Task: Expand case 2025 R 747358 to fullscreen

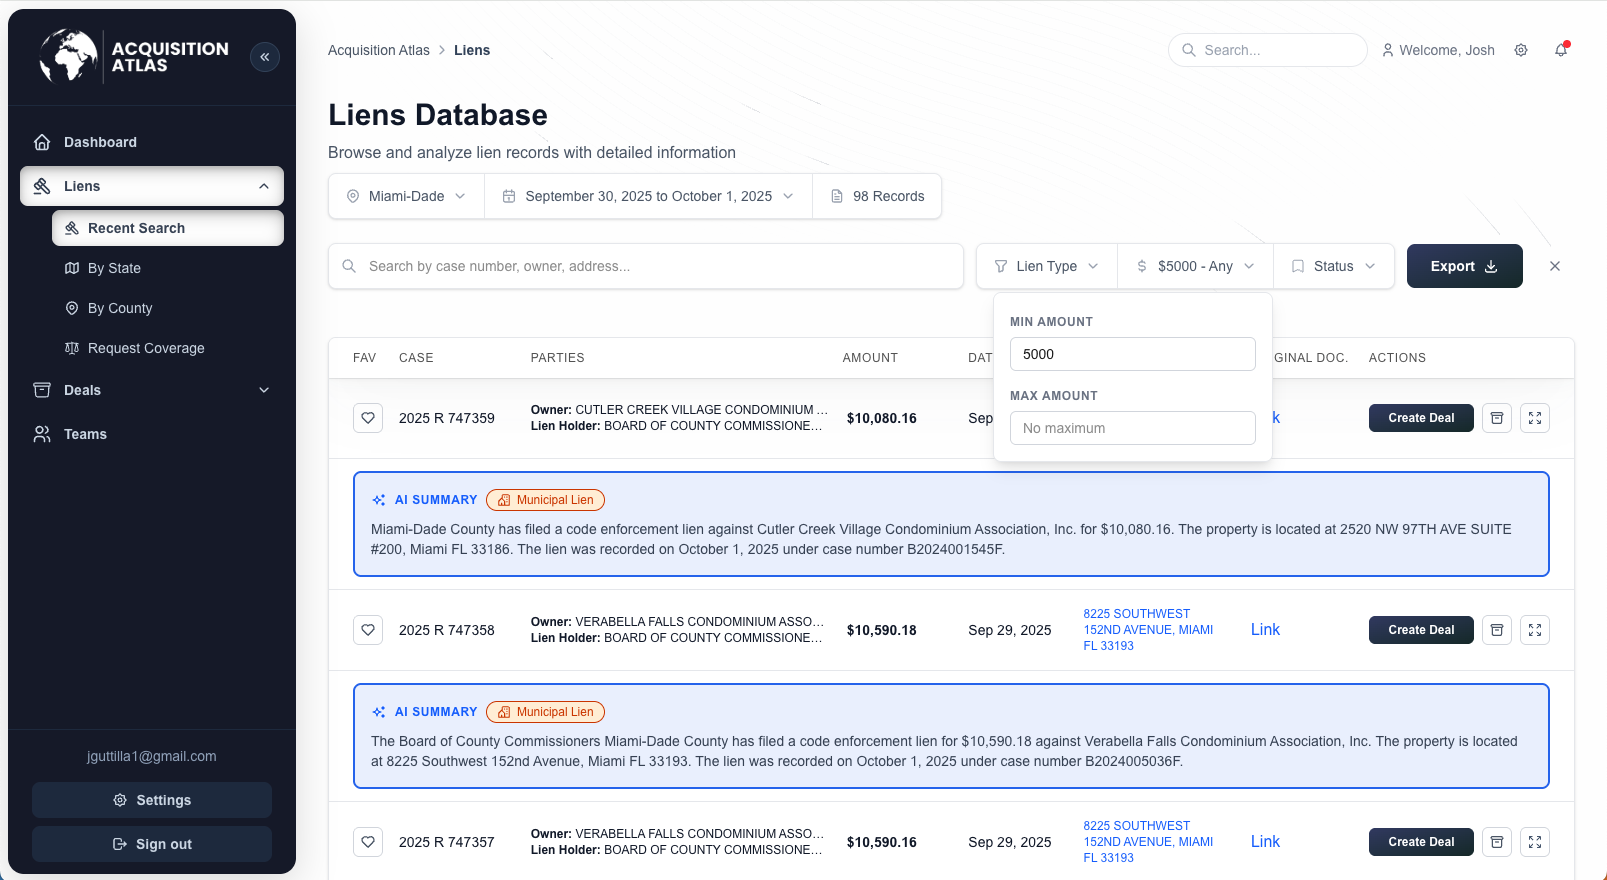Action: pos(1535,630)
